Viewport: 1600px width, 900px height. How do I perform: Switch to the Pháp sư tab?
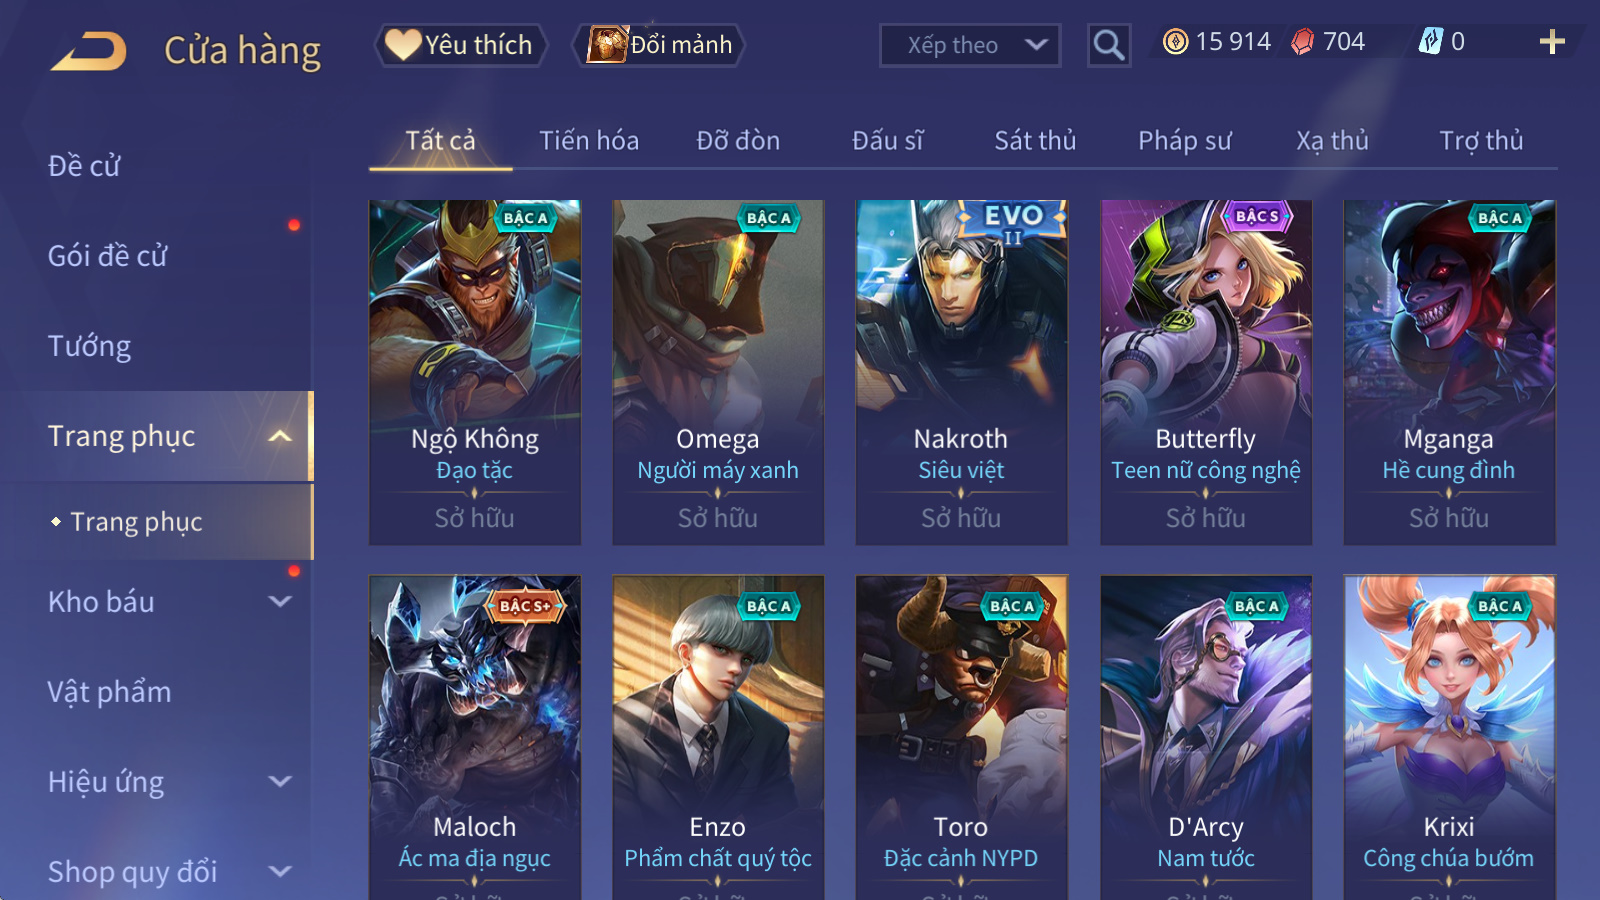click(1185, 141)
